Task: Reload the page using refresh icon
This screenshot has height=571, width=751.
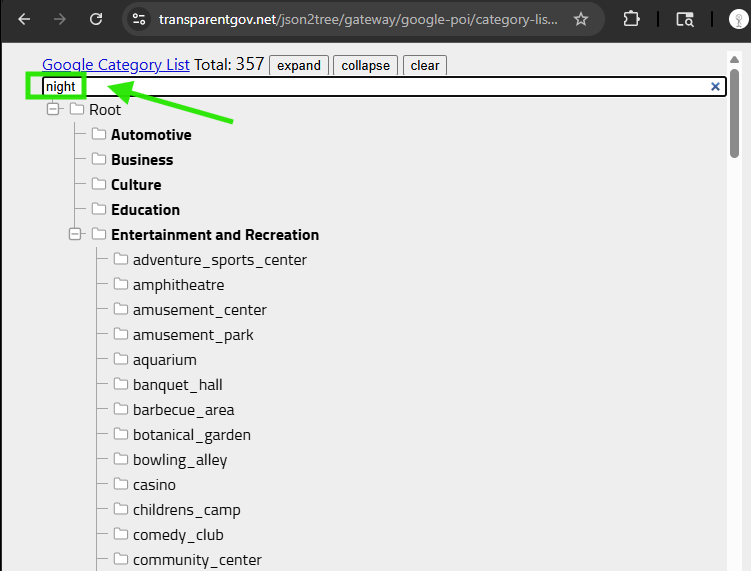Action: tap(96, 19)
